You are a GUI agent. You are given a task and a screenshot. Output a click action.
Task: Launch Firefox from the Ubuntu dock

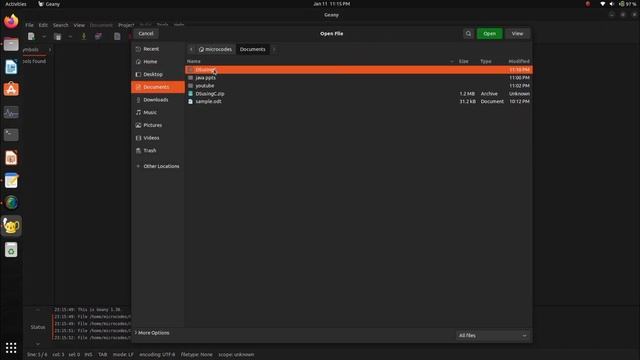click(11, 21)
